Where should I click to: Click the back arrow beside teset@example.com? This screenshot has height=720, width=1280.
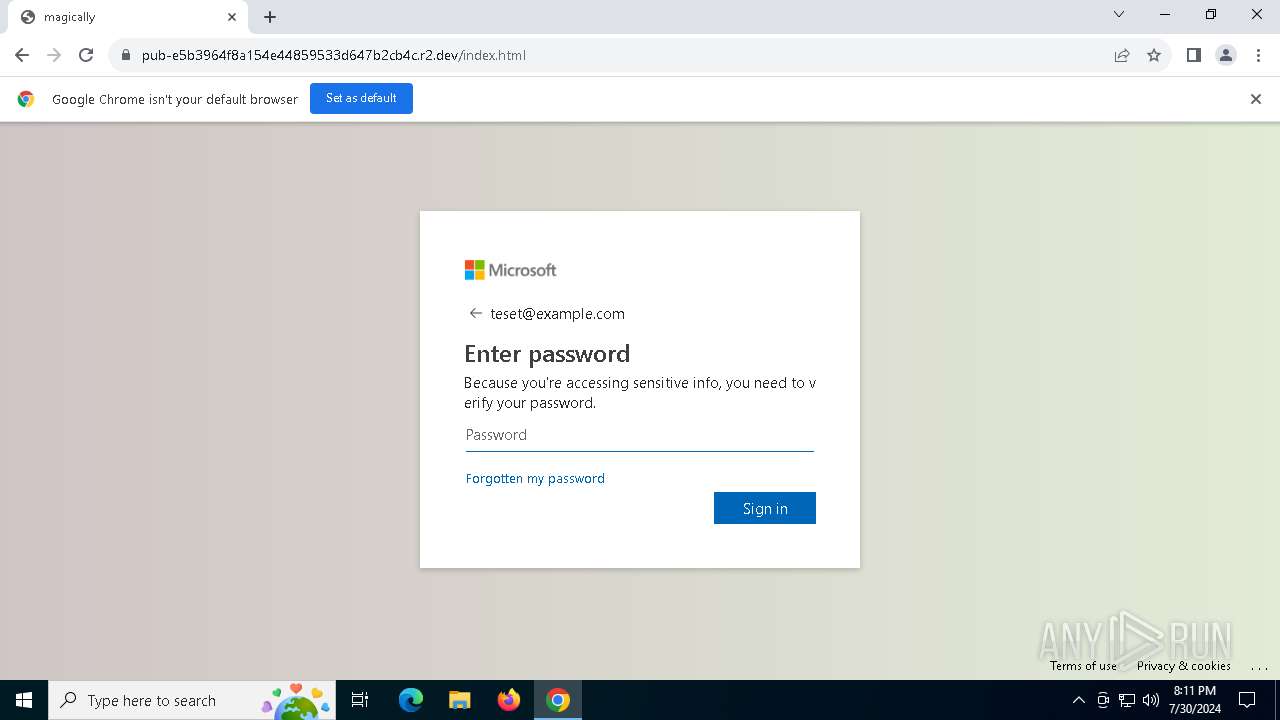[476, 313]
